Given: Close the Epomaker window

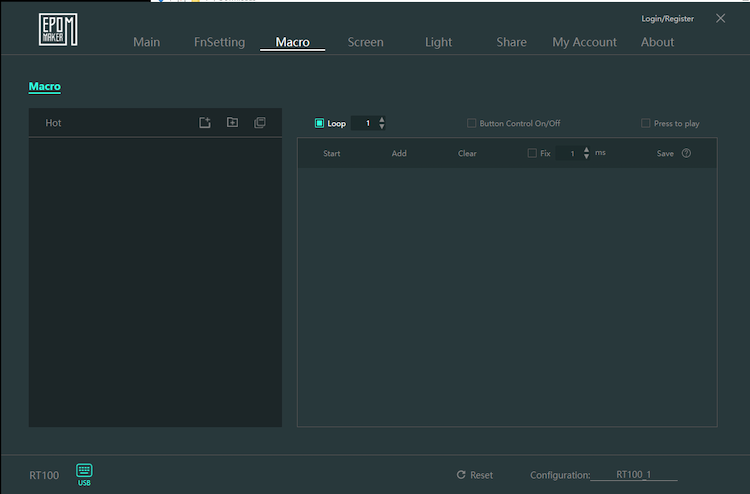Looking at the screenshot, I should tap(721, 18).
